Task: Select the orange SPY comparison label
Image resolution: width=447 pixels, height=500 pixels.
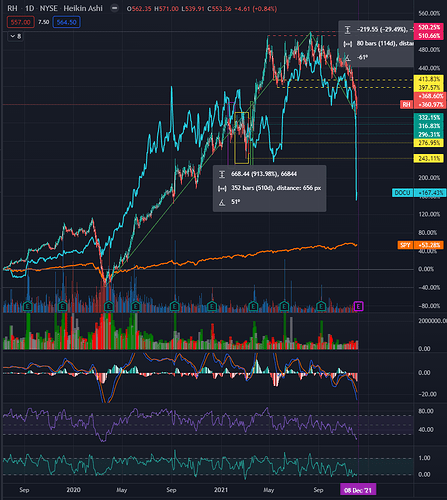Action: (x=405, y=245)
